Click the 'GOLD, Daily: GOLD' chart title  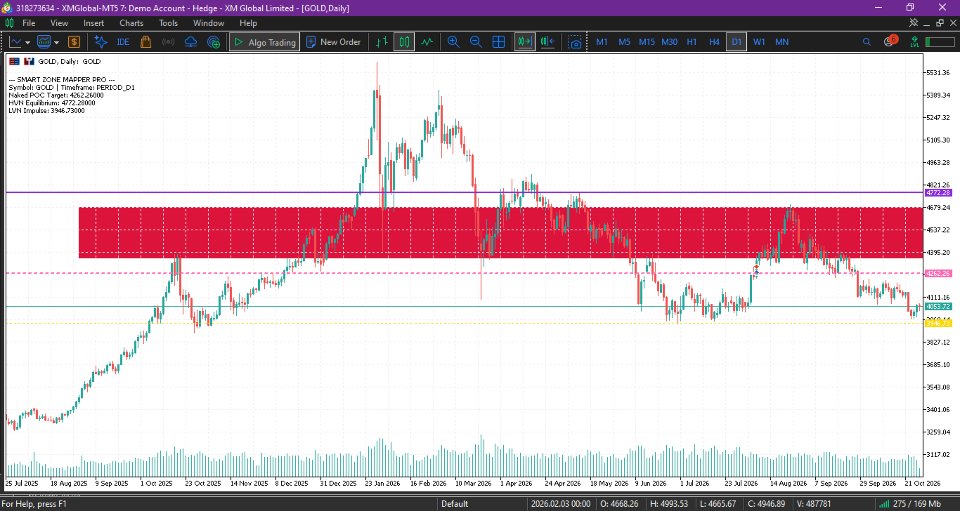(69, 61)
